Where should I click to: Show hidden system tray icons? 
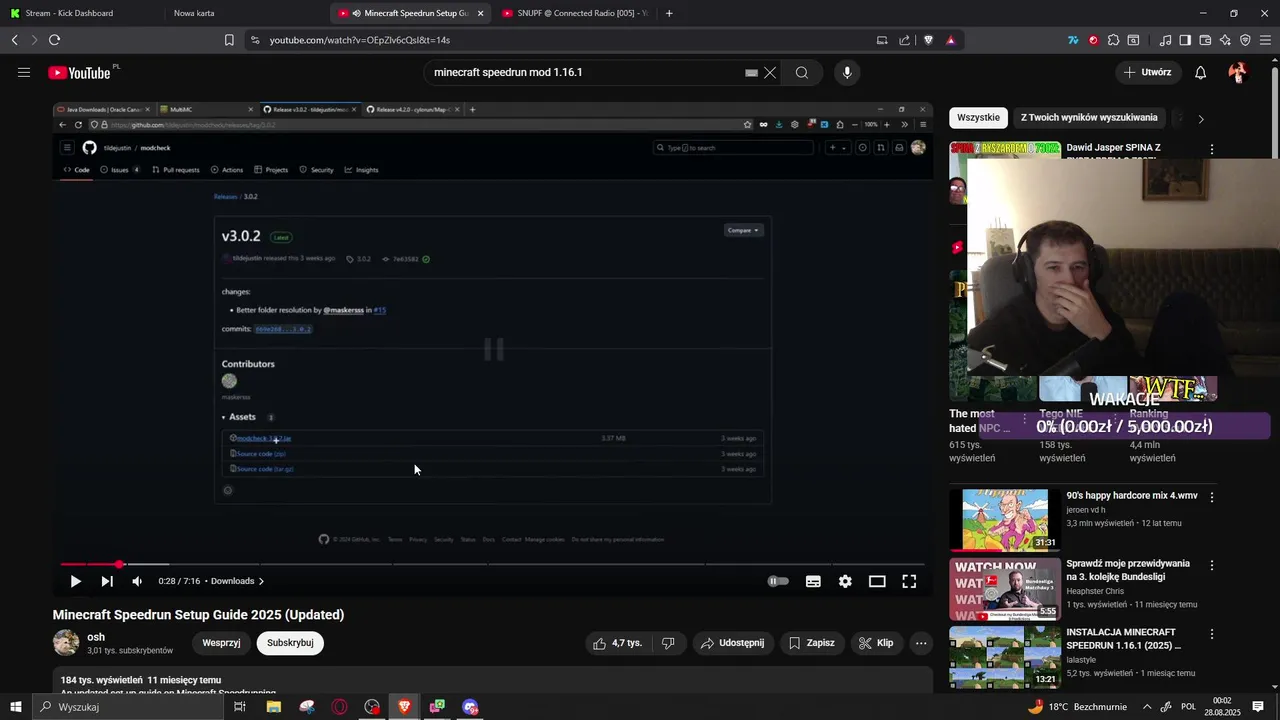pyautogui.click(x=1146, y=707)
